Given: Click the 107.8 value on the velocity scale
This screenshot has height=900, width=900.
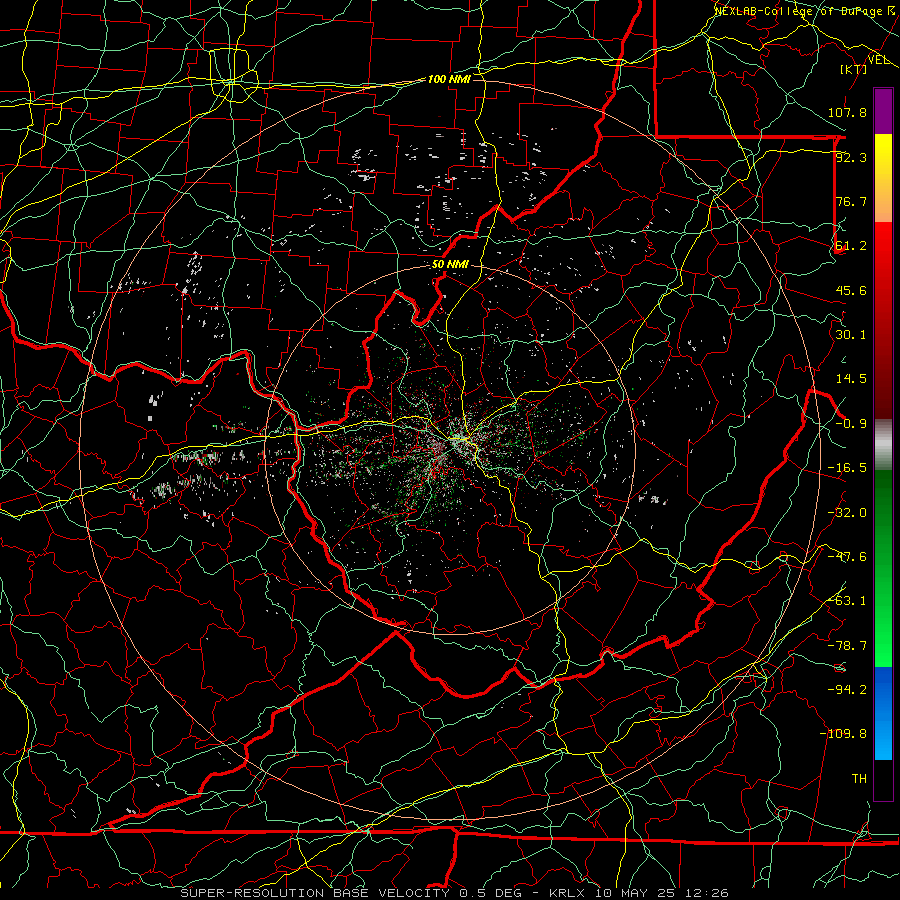Looking at the screenshot, I should coord(847,112).
